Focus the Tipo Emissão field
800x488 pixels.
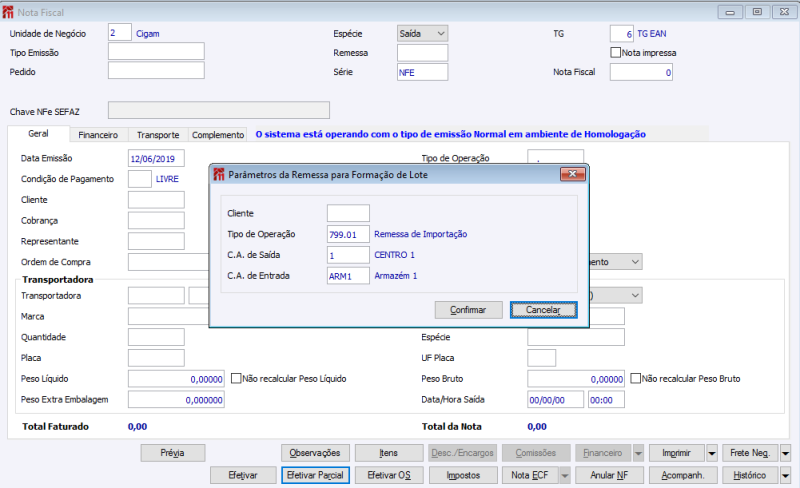156,52
